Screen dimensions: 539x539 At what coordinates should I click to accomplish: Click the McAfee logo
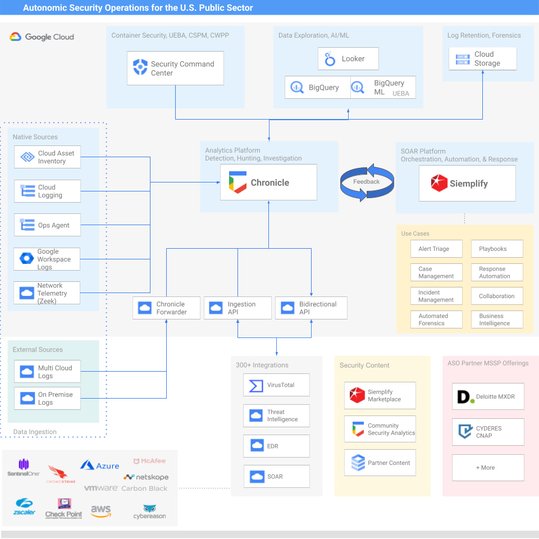coord(149,461)
